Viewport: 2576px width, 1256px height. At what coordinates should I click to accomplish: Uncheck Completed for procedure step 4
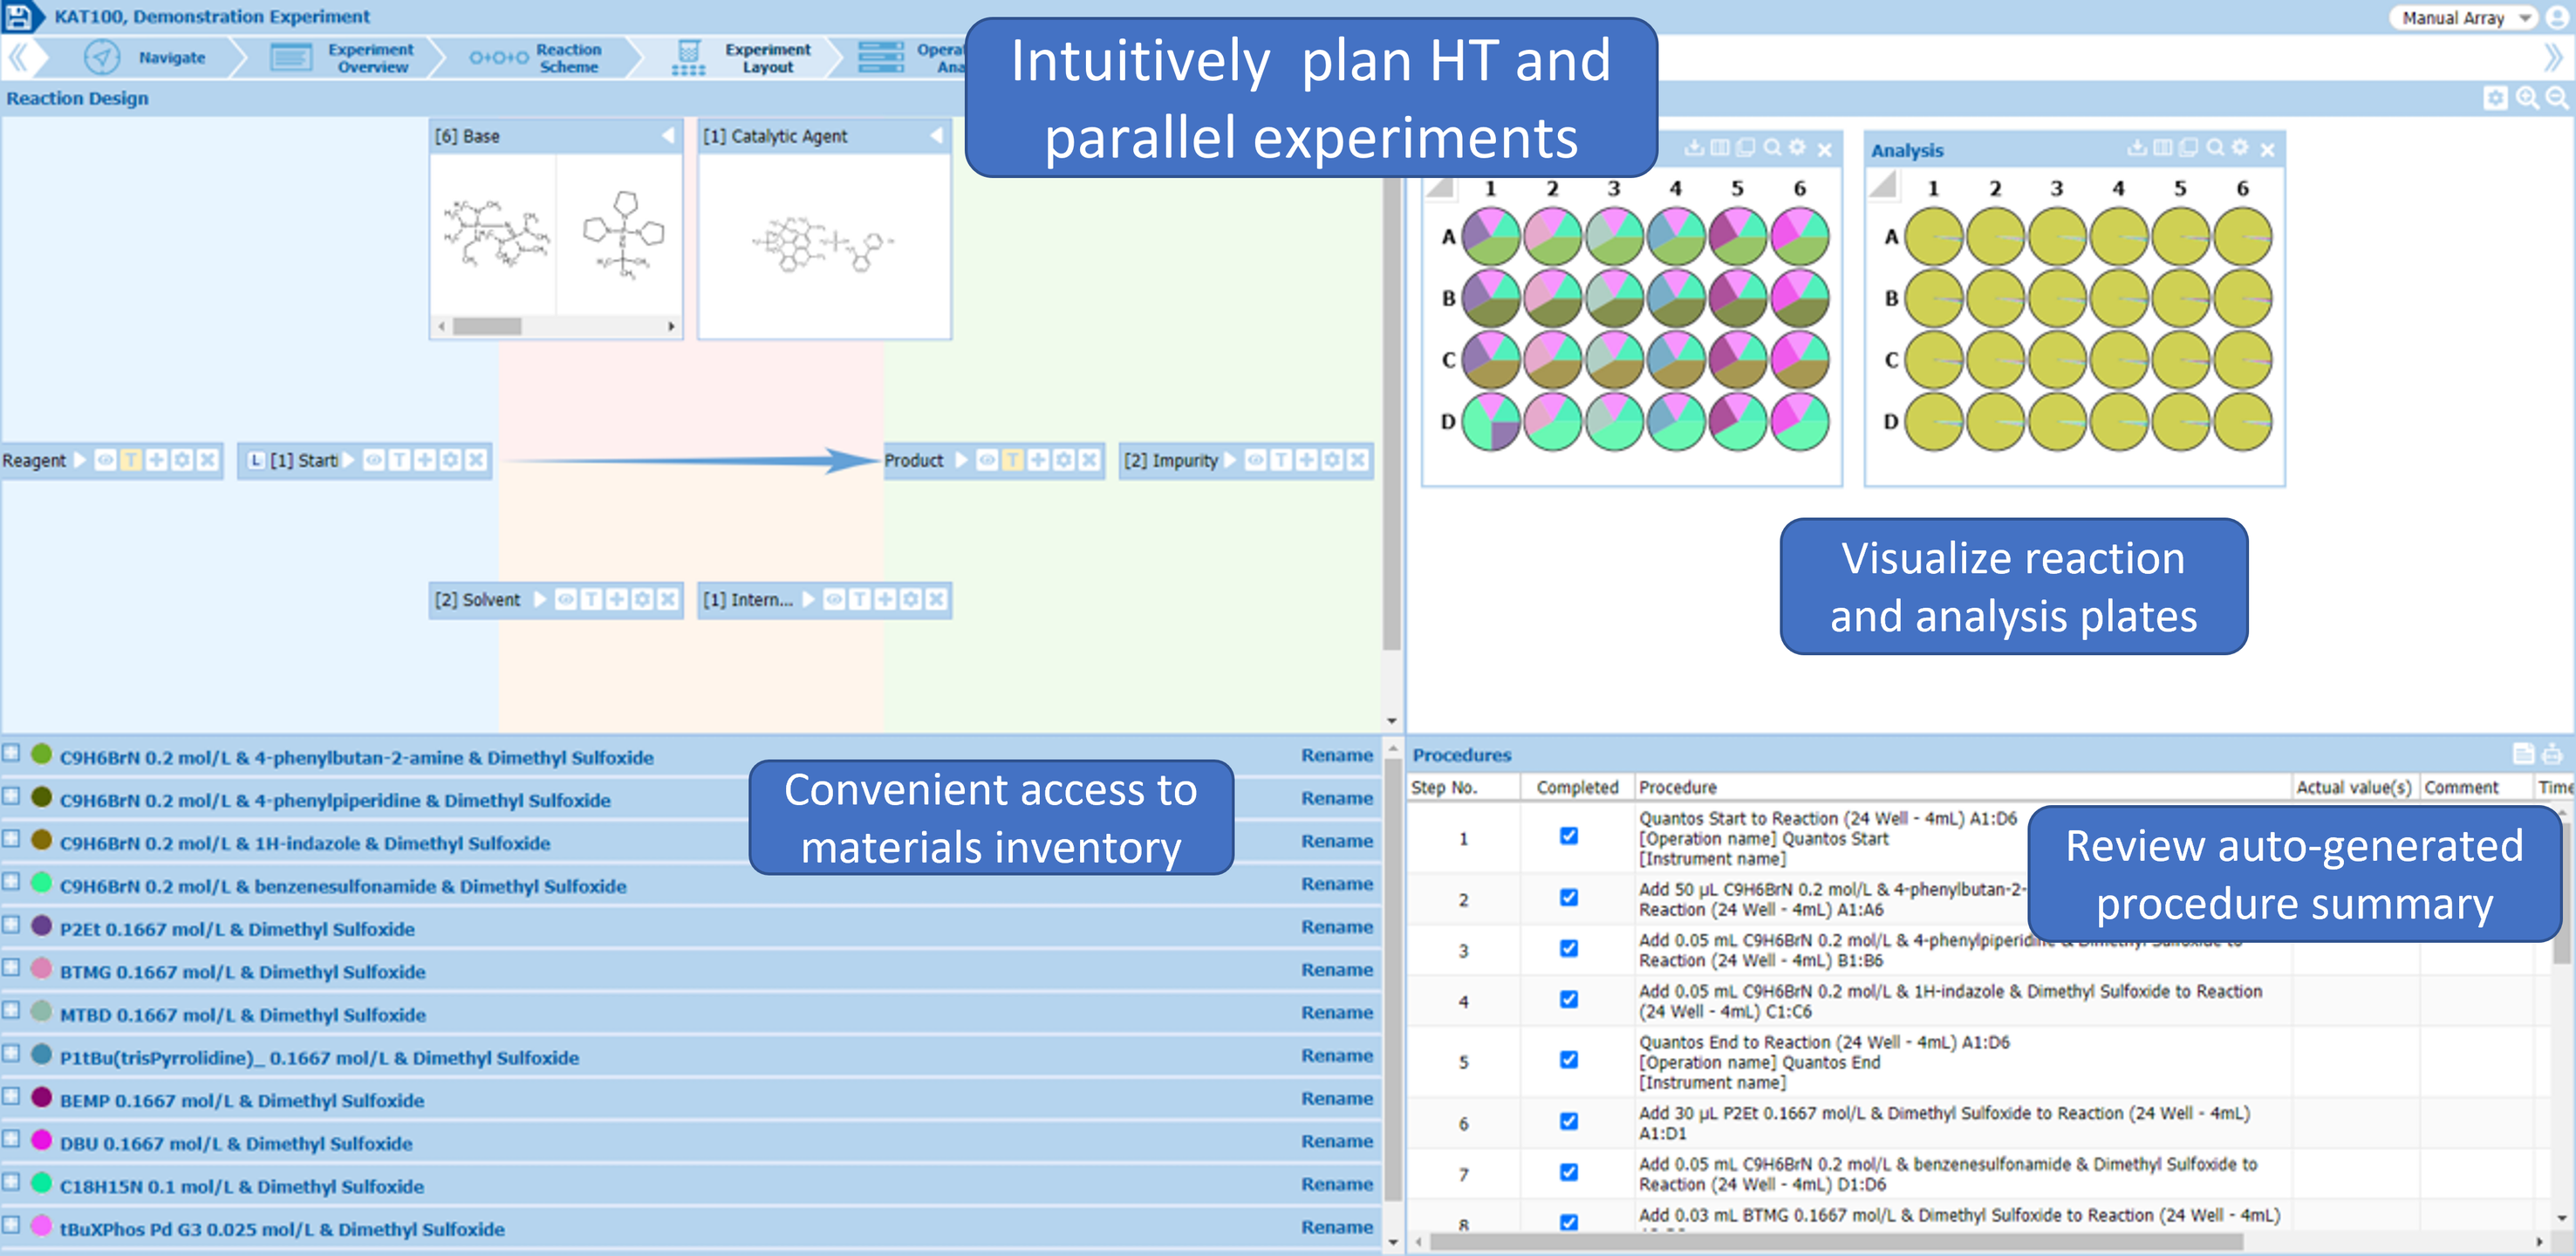pyautogui.click(x=1569, y=999)
